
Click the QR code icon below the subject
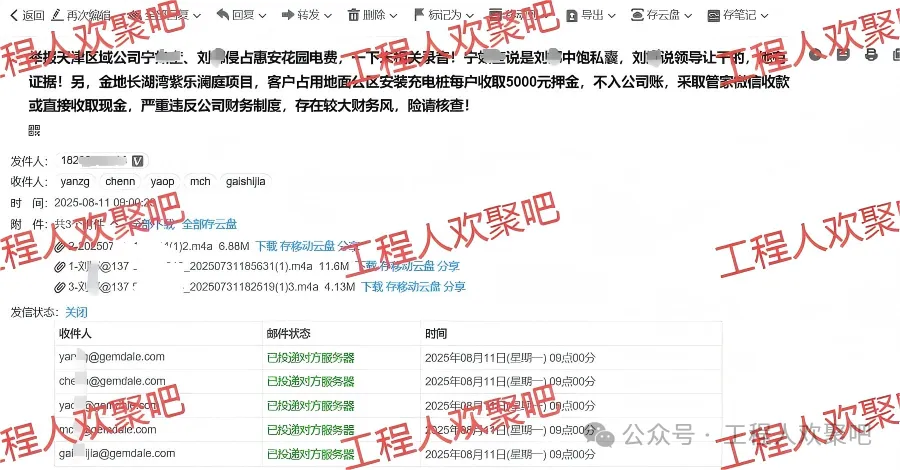click(x=34, y=130)
